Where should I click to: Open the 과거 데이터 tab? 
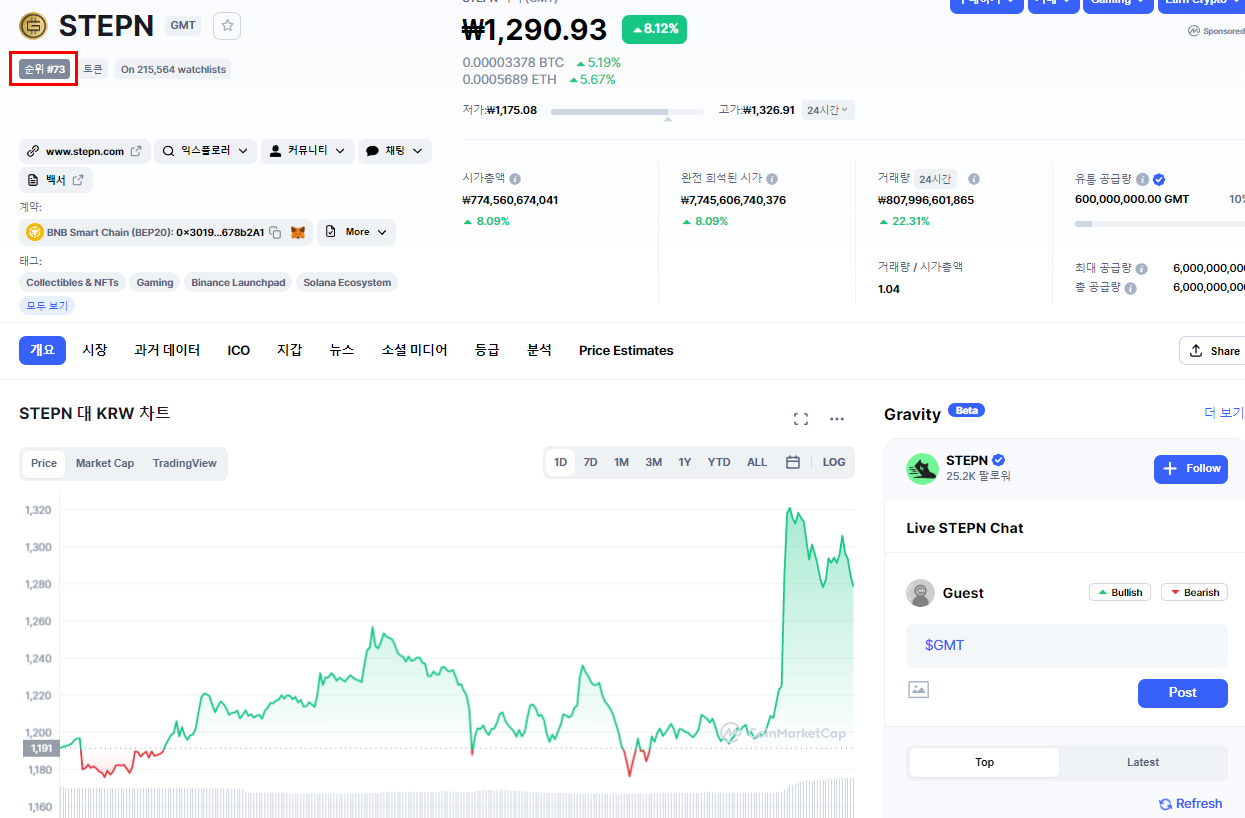167,350
